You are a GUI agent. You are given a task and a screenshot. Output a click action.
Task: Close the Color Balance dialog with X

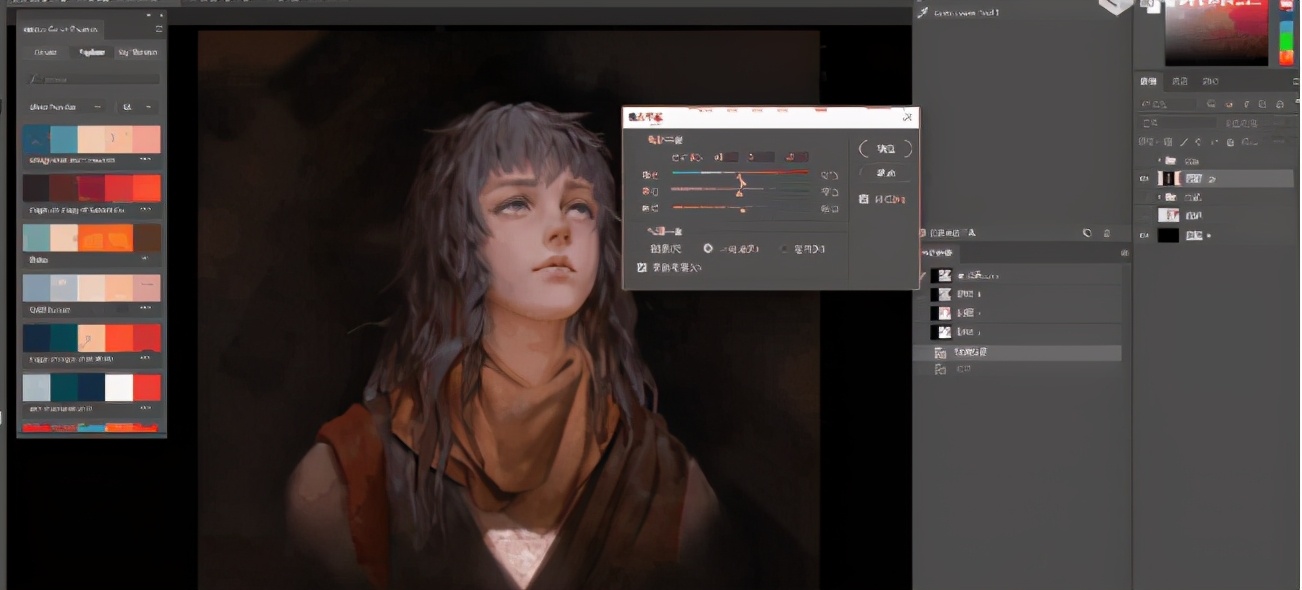click(907, 117)
